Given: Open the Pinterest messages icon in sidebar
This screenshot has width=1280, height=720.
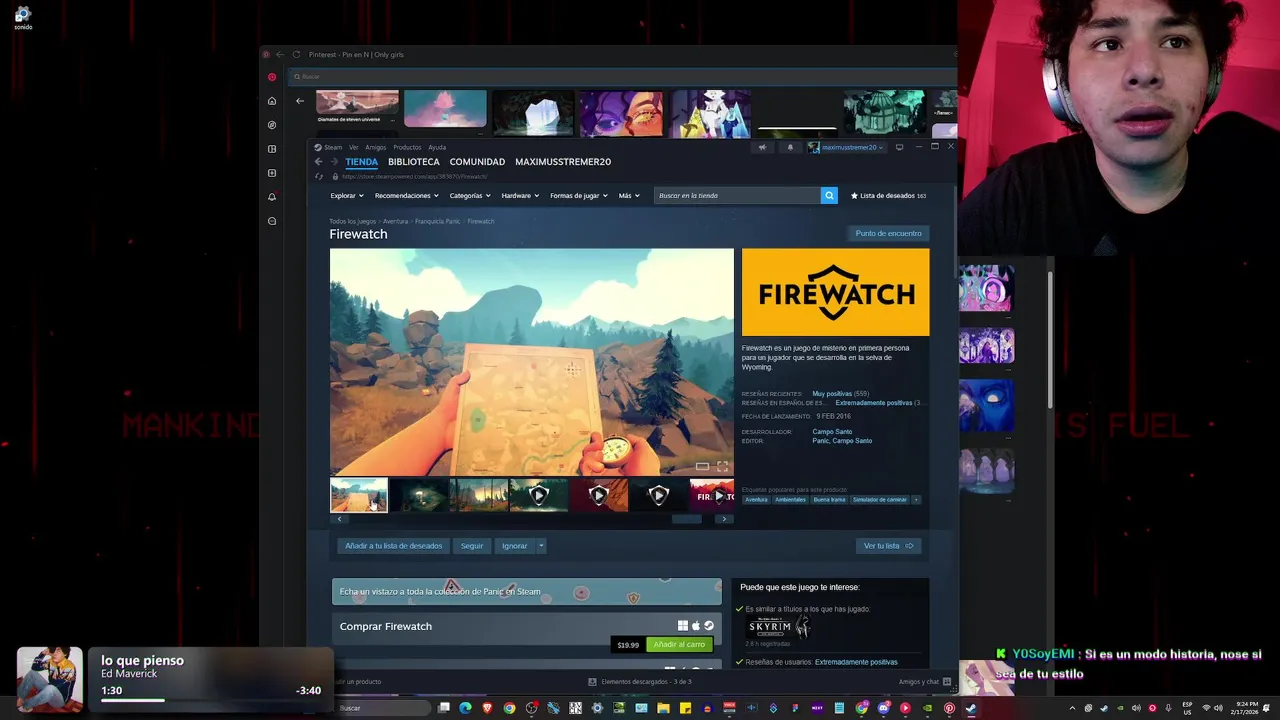Looking at the screenshot, I should coord(272,221).
